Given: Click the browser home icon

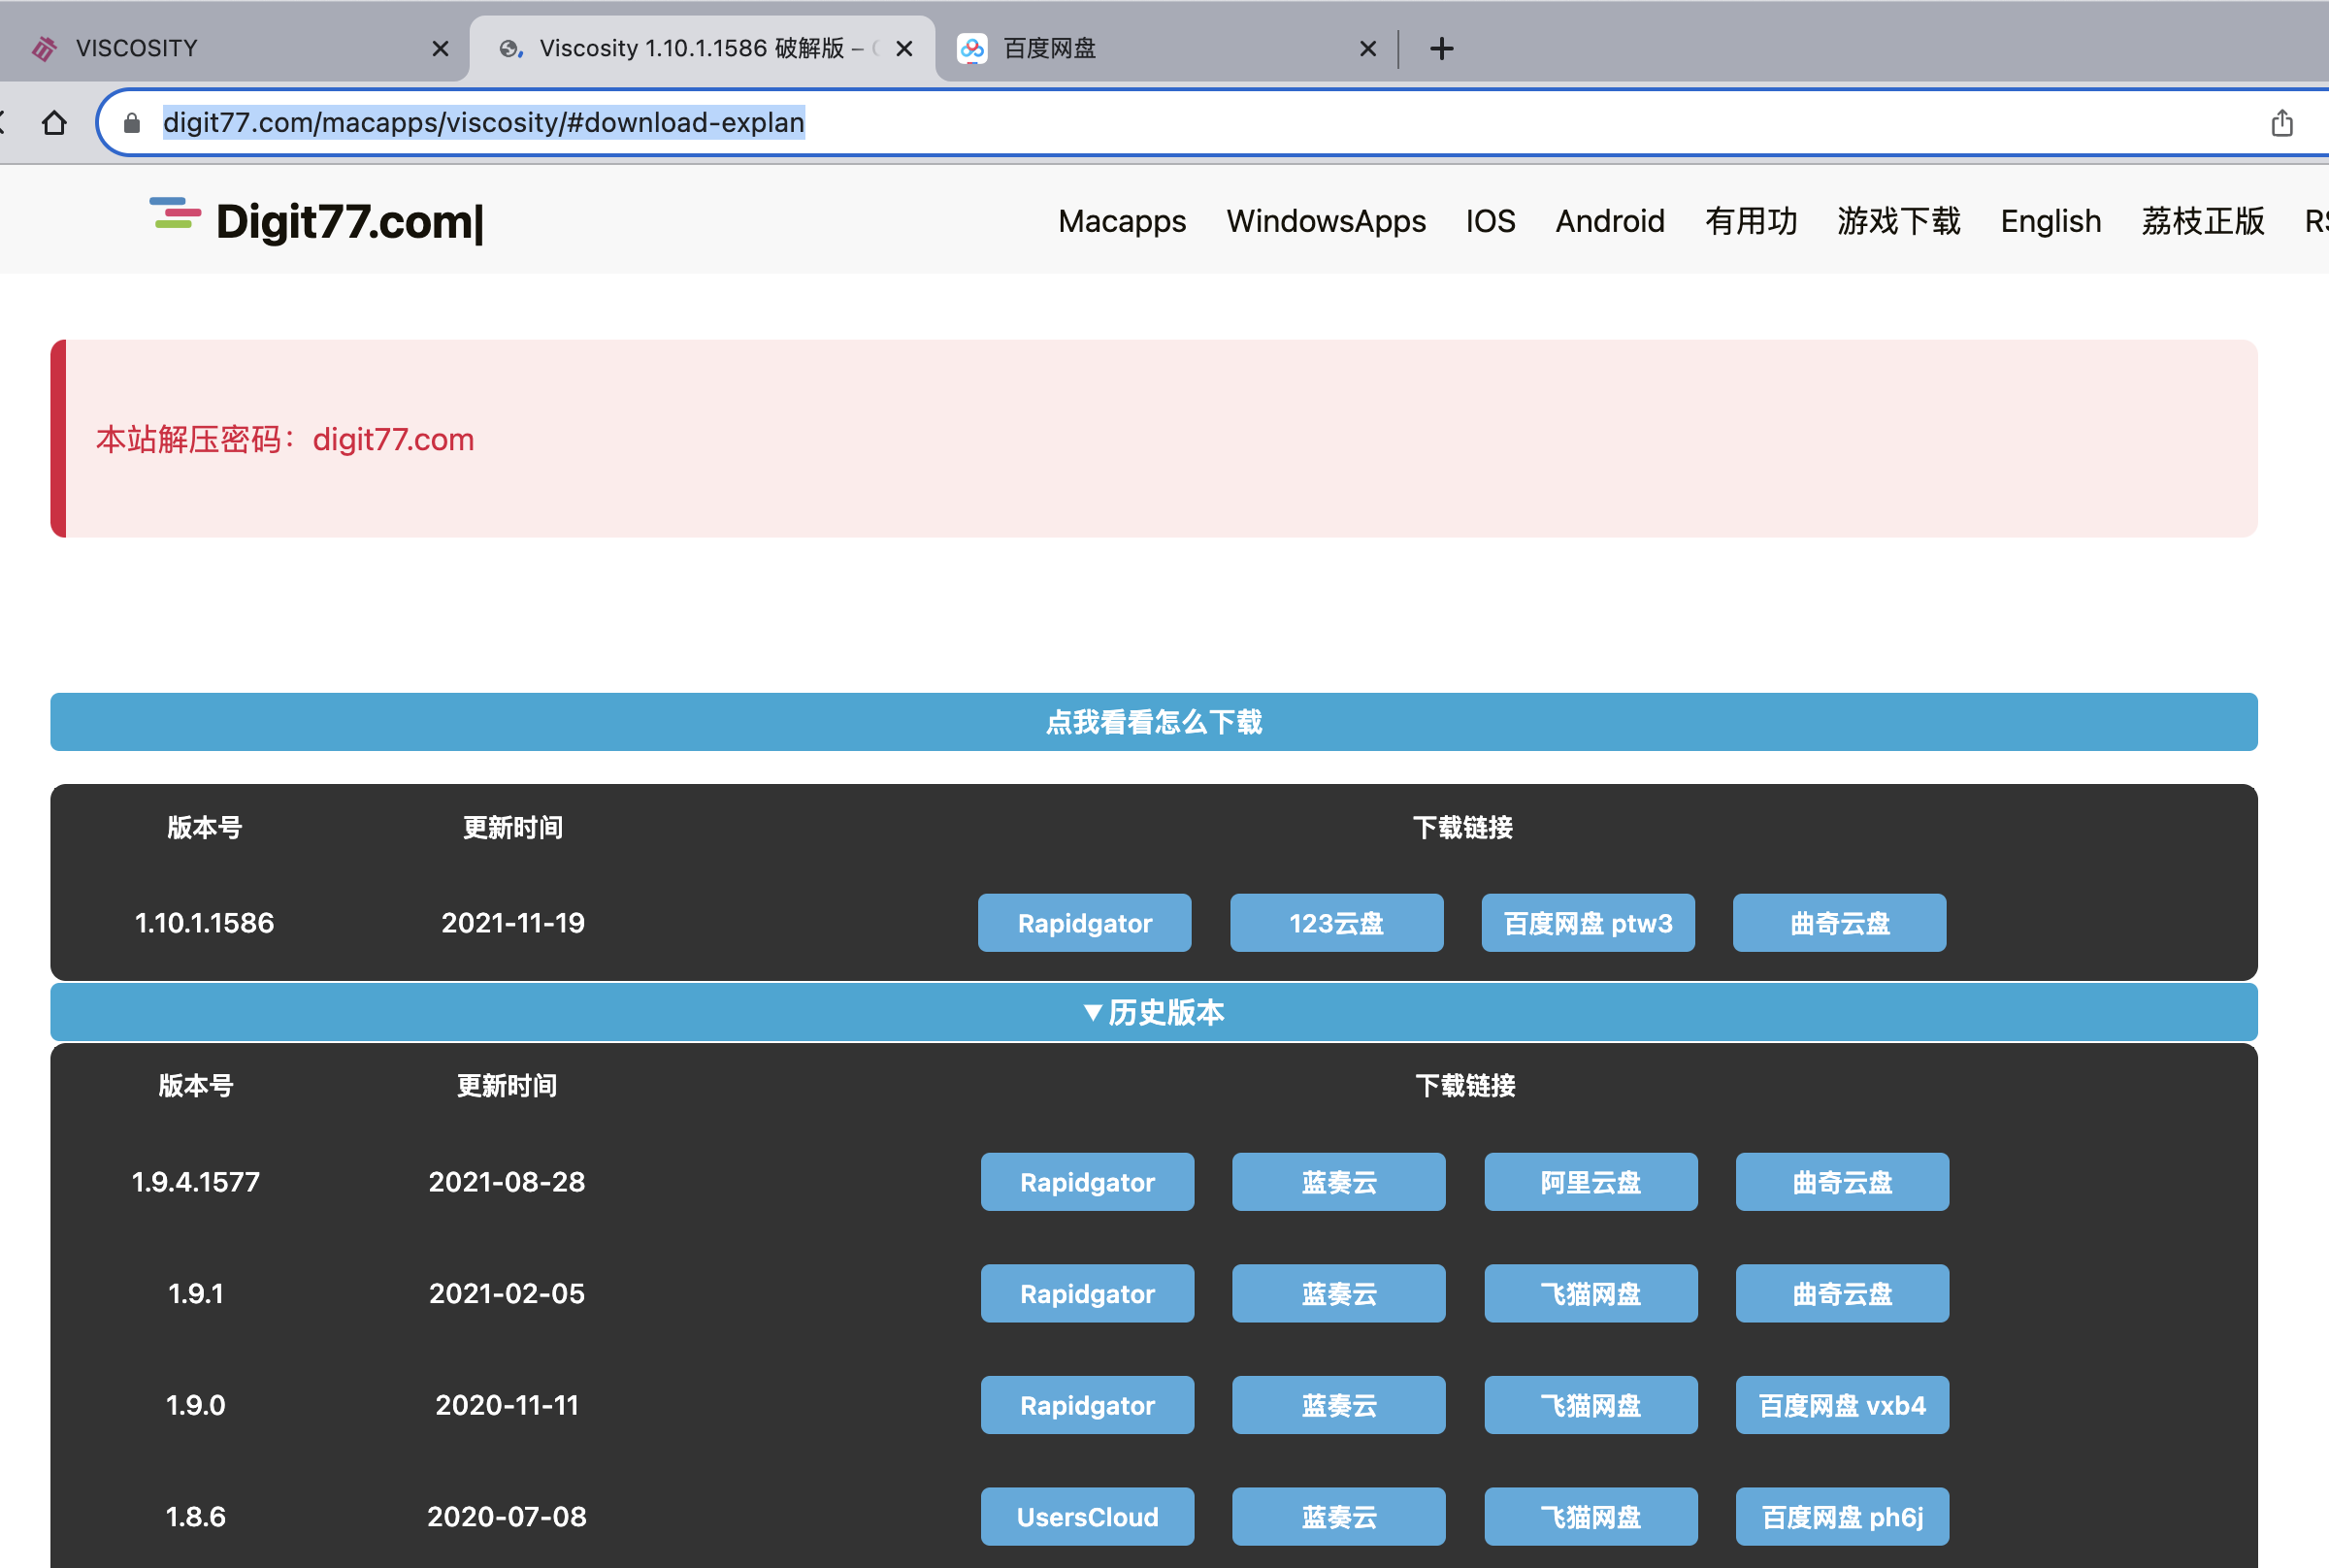Looking at the screenshot, I should (54, 123).
